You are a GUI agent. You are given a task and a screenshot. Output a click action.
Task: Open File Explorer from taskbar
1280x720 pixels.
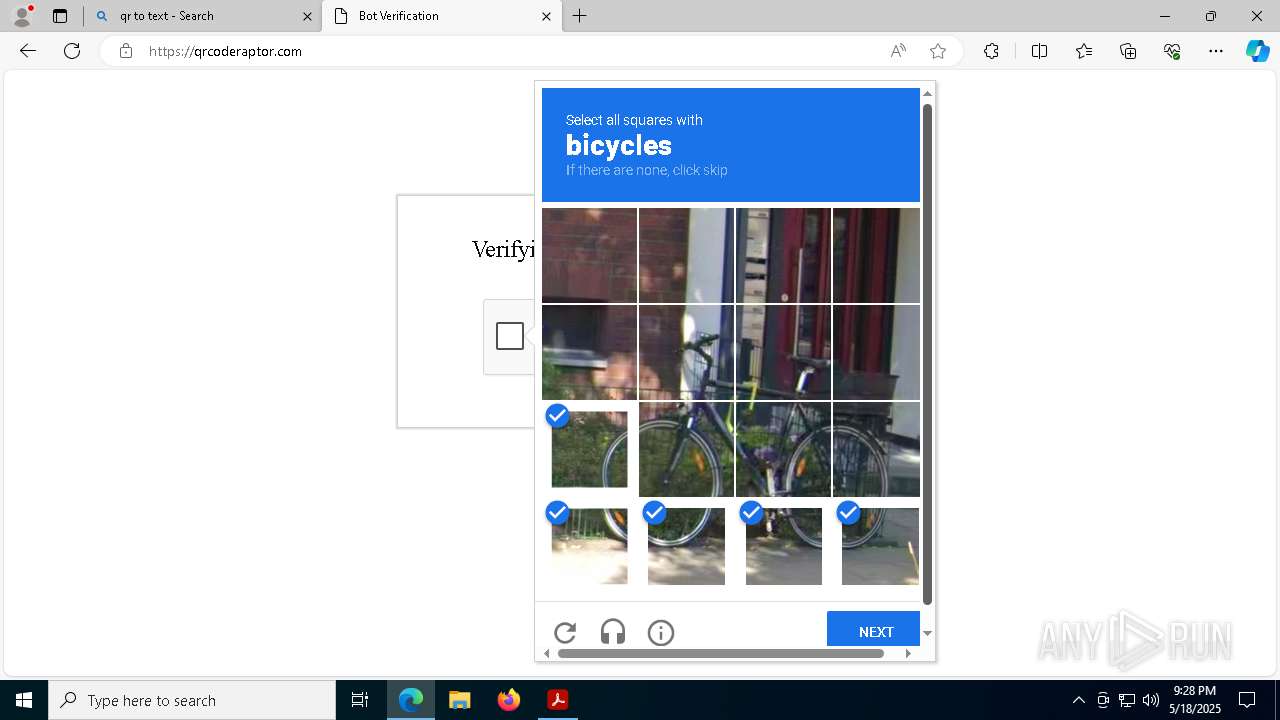click(459, 700)
